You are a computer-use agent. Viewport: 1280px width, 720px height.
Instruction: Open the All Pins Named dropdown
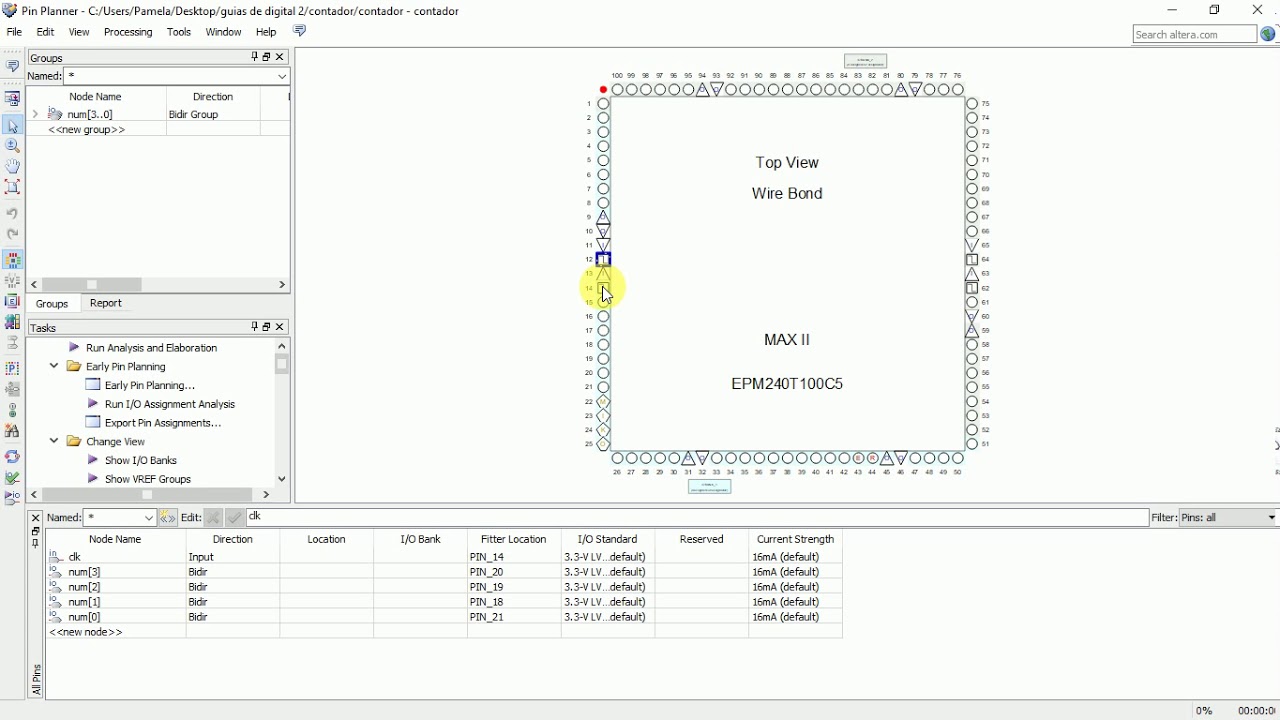(x=150, y=518)
